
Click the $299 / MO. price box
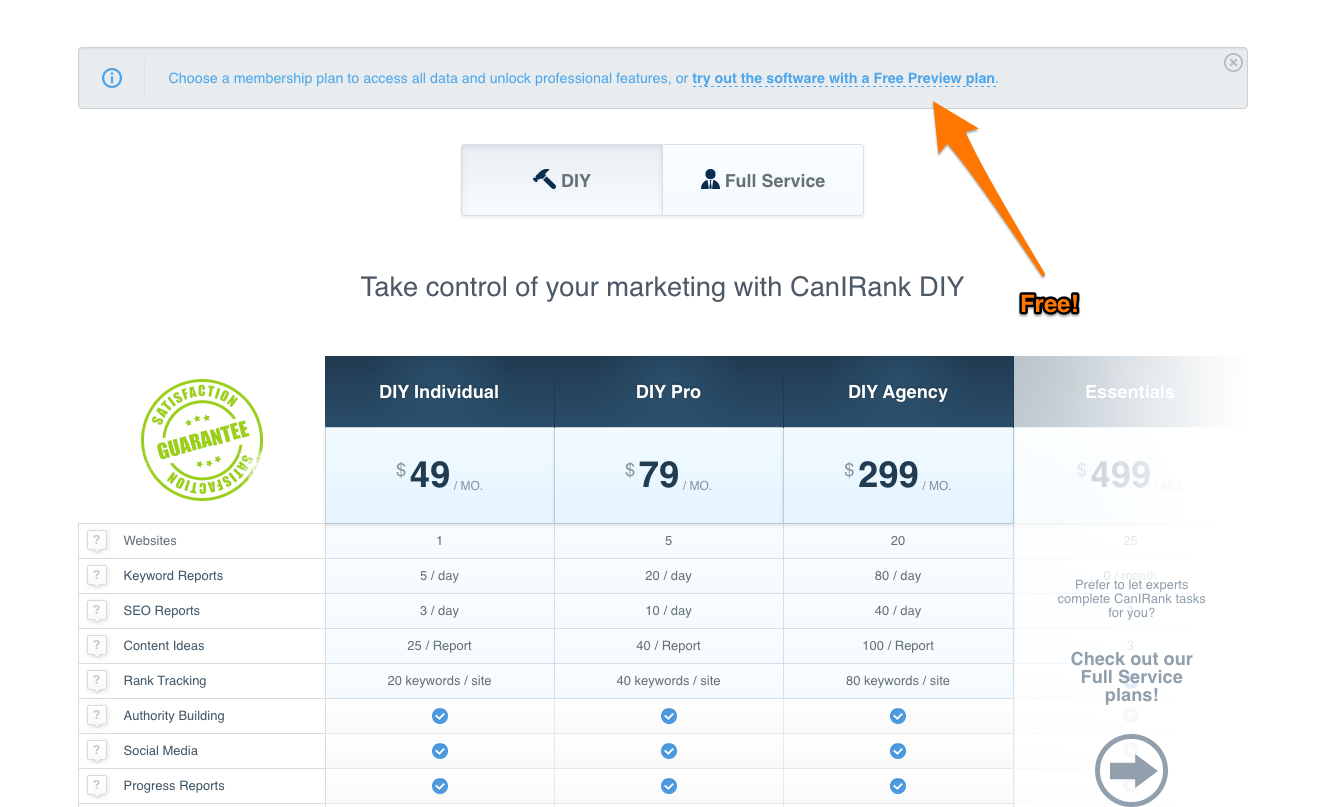click(898, 475)
